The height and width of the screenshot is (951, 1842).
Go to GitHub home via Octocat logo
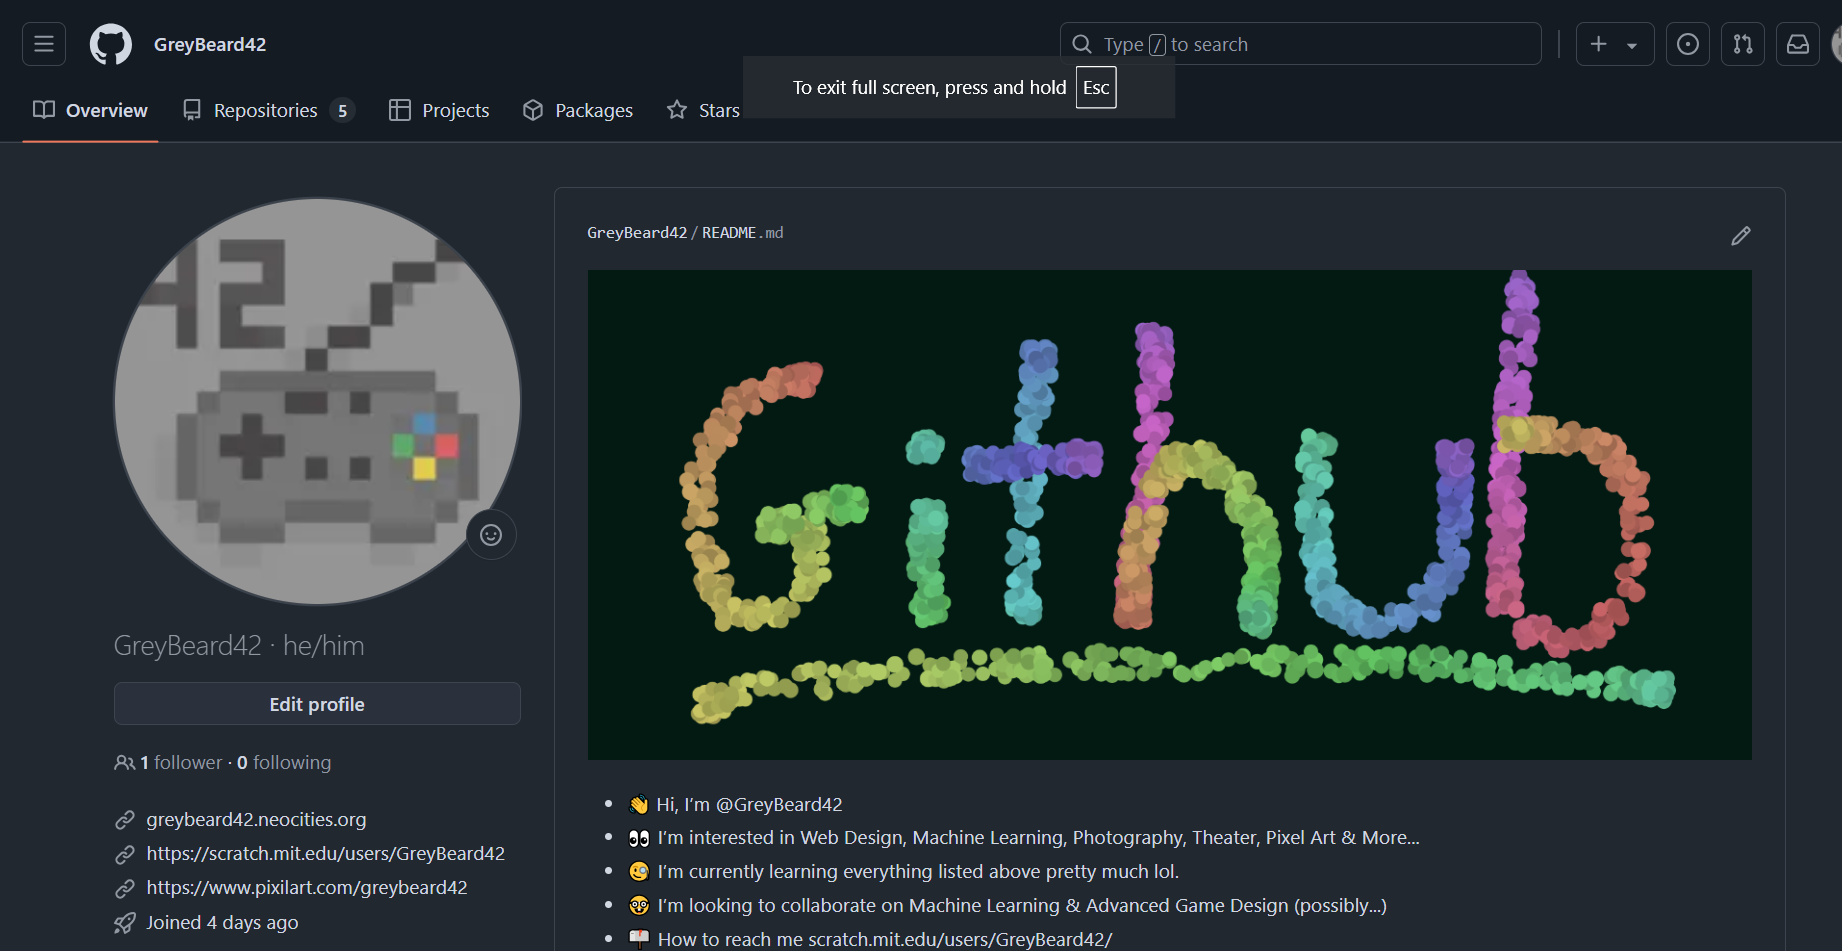tap(111, 44)
